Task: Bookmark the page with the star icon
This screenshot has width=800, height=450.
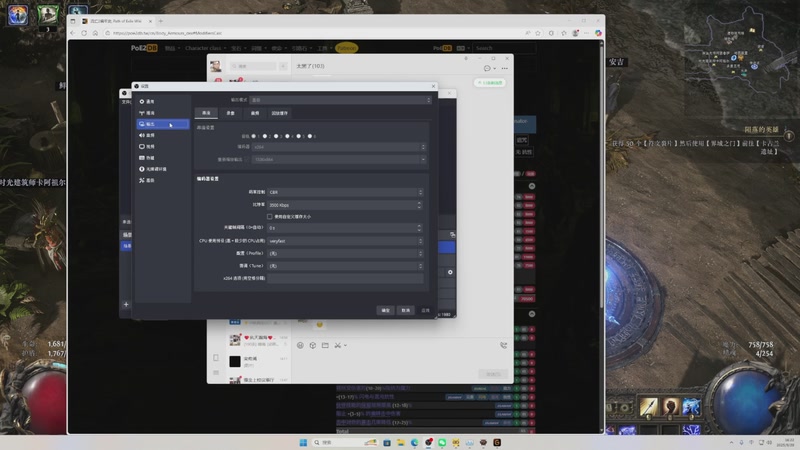Action: (x=538, y=33)
